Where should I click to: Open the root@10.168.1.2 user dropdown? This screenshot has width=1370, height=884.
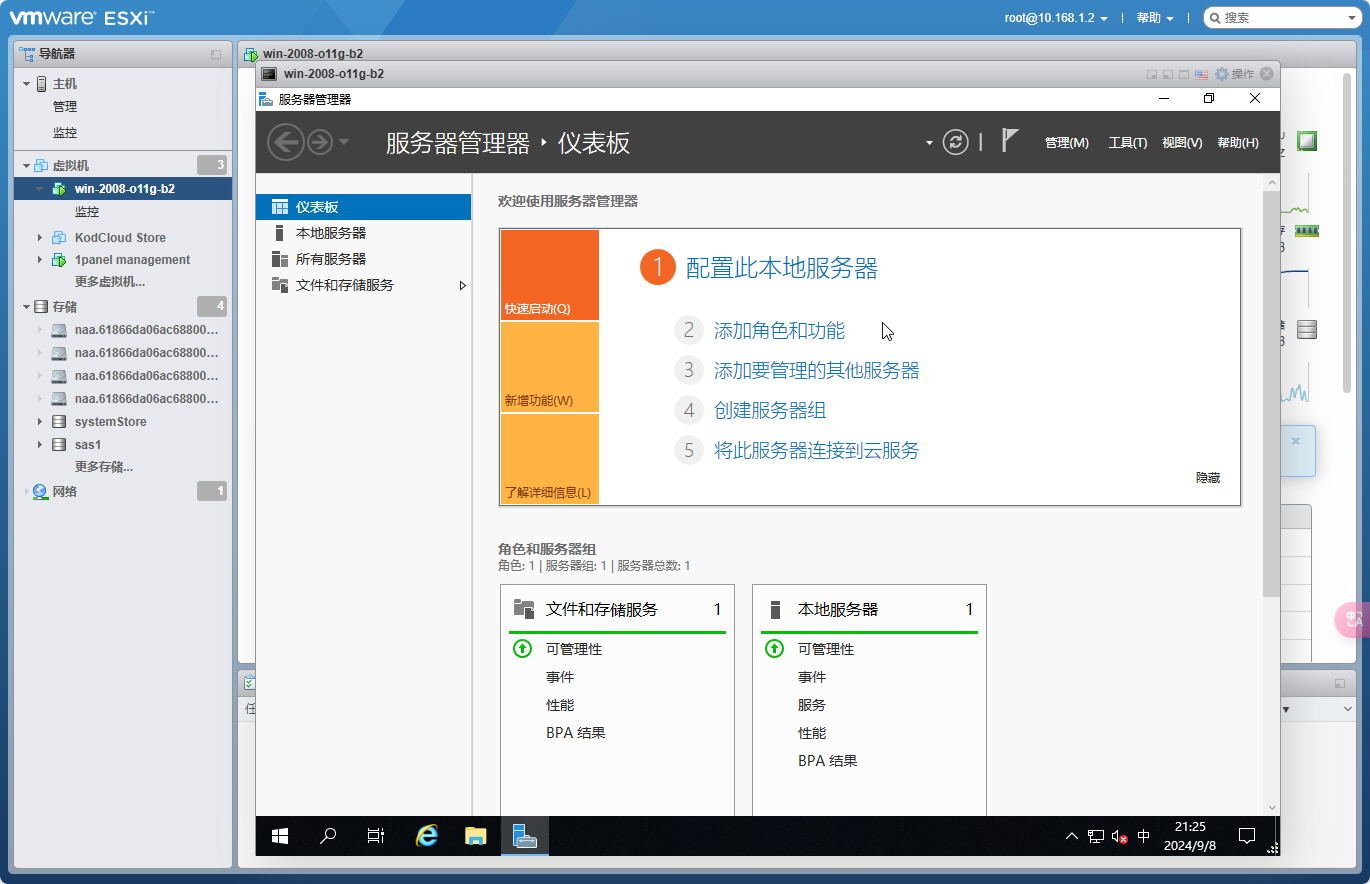click(1056, 18)
